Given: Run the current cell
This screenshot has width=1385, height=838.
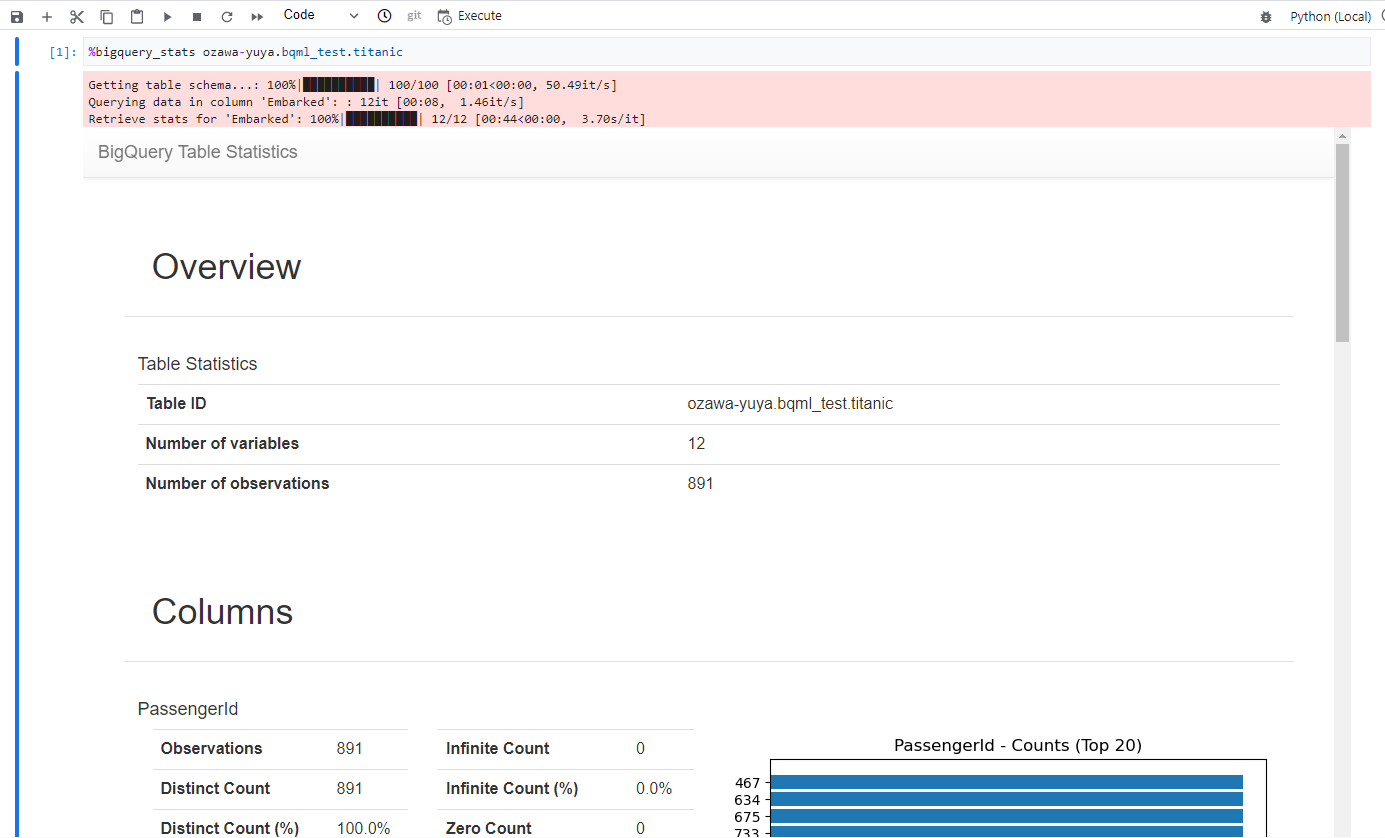Looking at the screenshot, I should pyautogui.click(x=166, y=15).
